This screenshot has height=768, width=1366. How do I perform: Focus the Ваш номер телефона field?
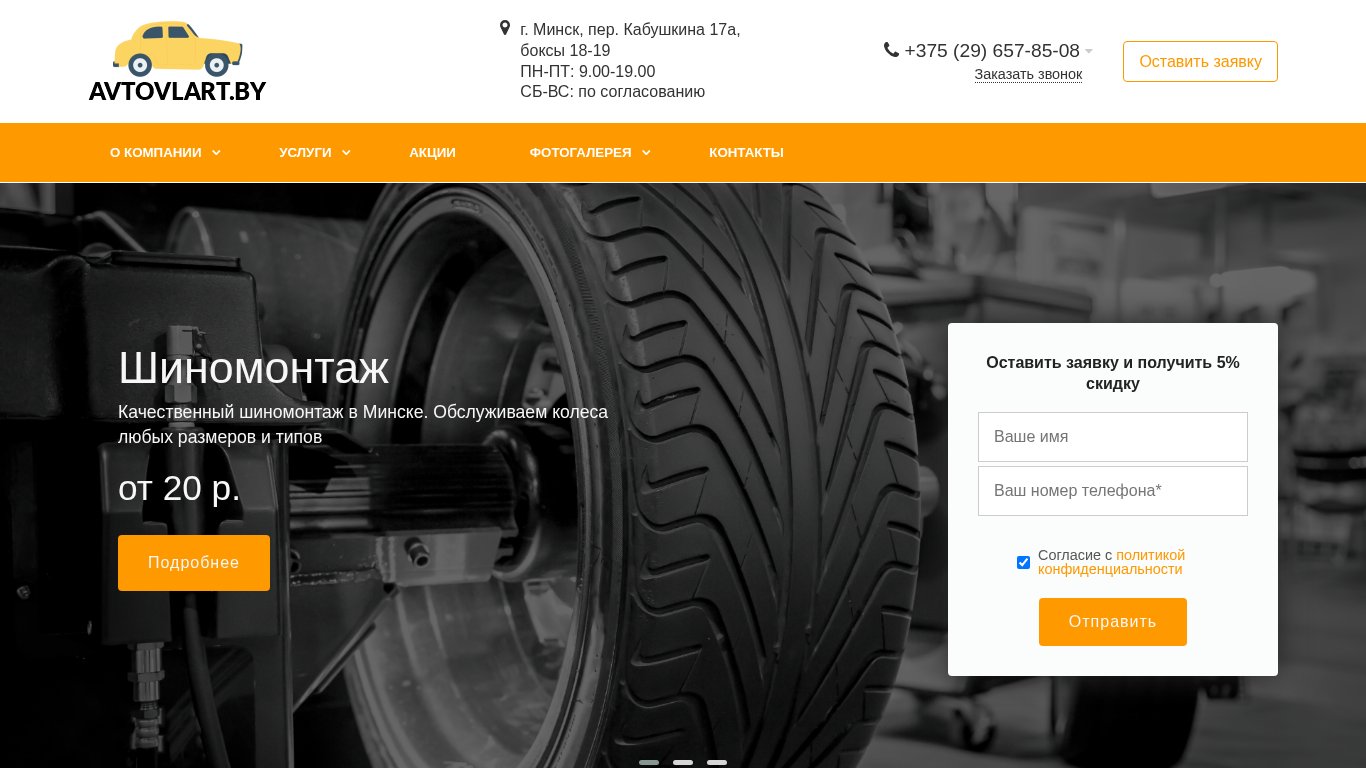click(1113, 491)
